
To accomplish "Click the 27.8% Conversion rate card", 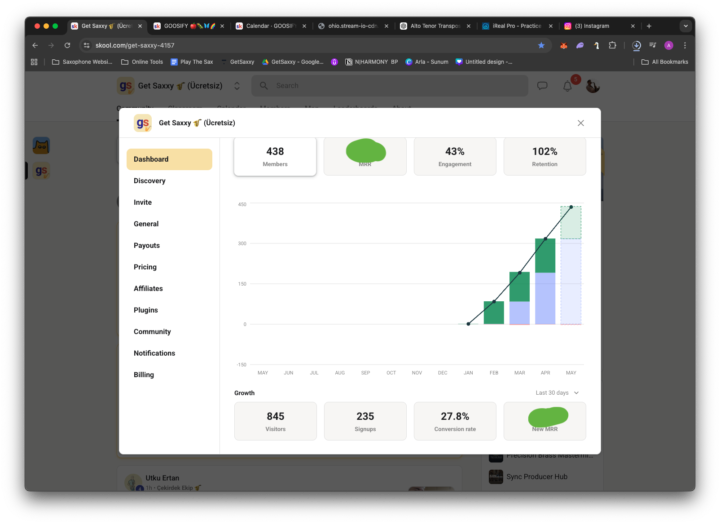I will [x=455, y=421].
